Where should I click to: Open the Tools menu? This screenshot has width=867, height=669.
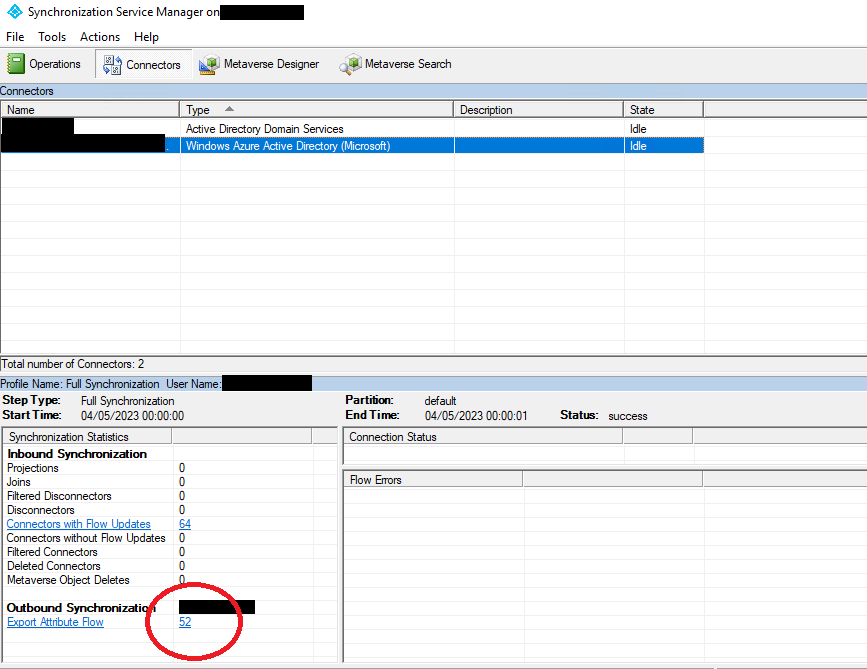(x=52, y=37)
